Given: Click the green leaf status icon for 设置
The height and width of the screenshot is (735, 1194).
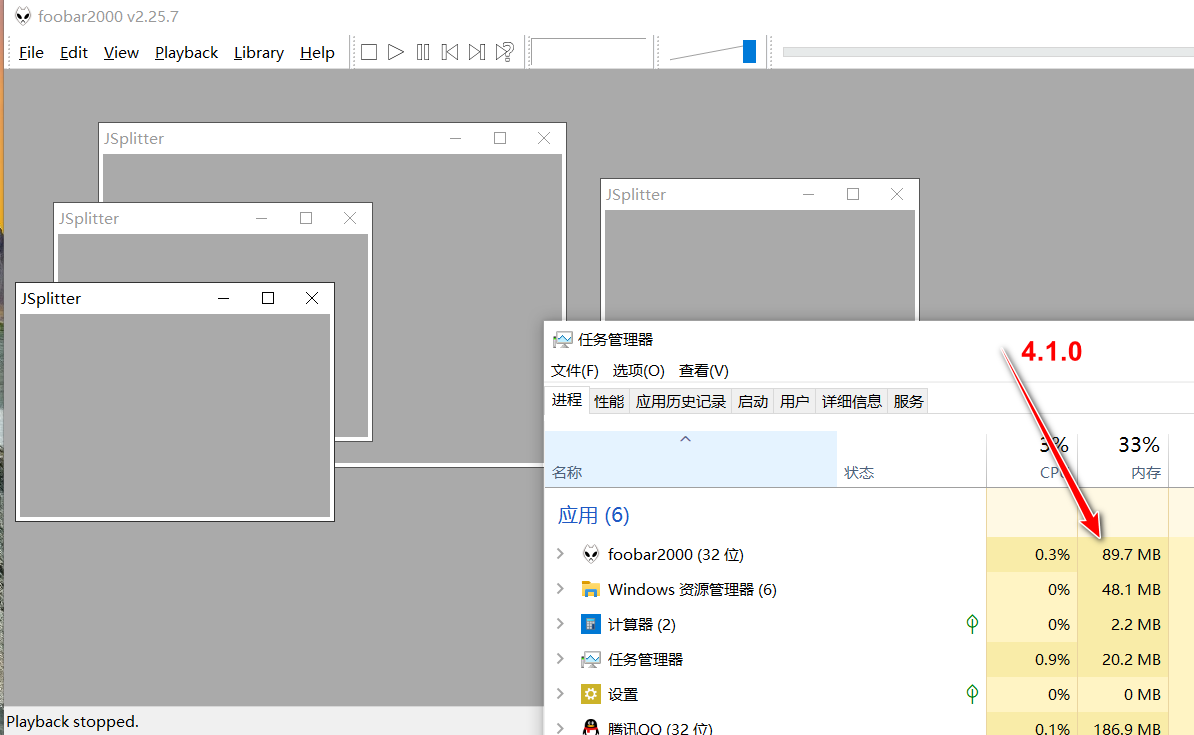Looking at the screenshot, I should pos(972,693).
